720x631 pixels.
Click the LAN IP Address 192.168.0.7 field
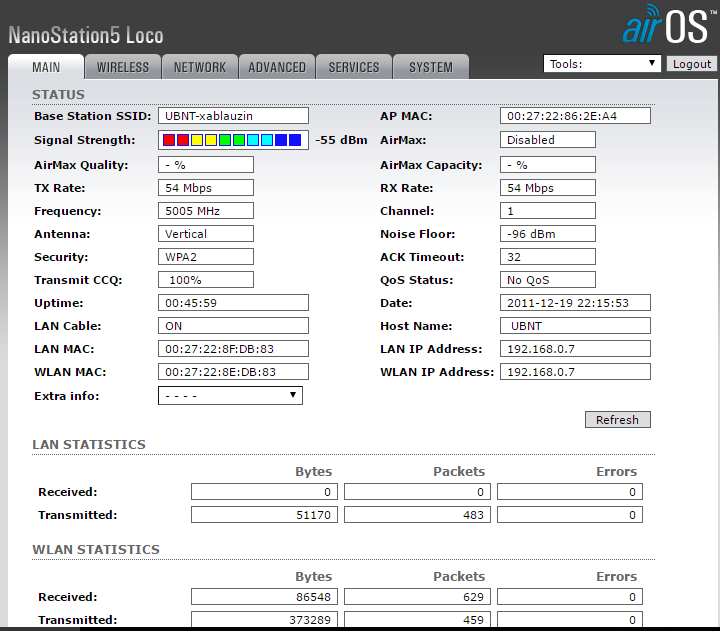pyautogui.click(x=575, y=349)
